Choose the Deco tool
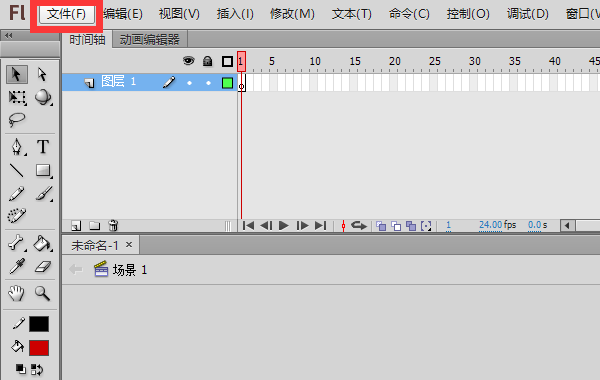Screen dimensions: 600x380 pyautogui.click(x=17, y=215)
